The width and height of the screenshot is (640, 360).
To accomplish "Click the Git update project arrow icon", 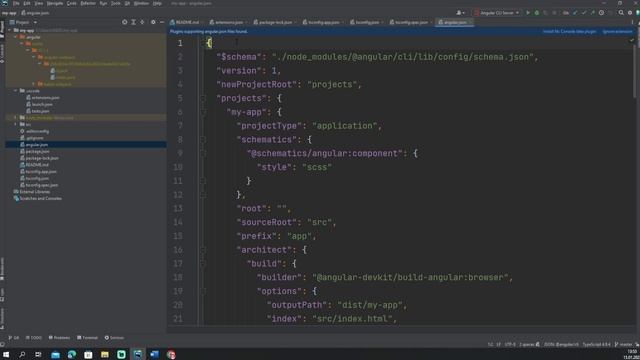I will pos(575,13).
